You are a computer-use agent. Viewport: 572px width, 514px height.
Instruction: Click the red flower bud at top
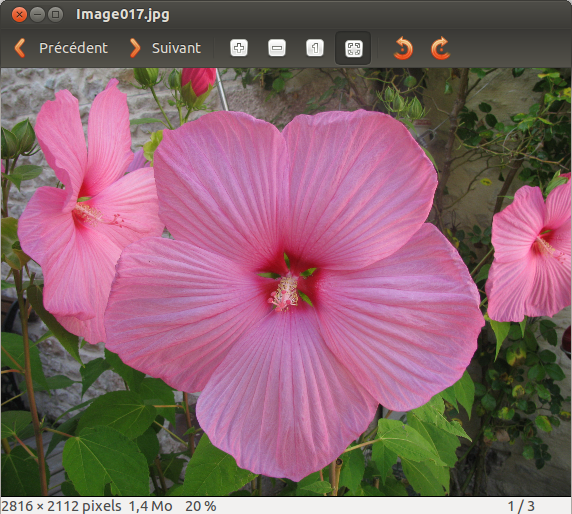pos(199,81)
